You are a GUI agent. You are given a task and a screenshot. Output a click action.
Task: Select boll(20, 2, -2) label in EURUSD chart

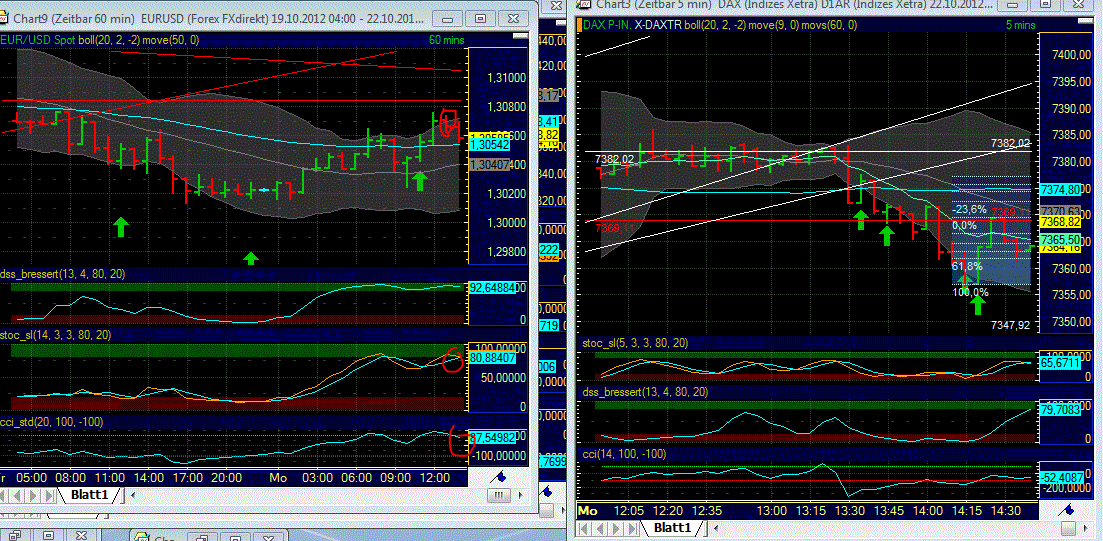[109, 40]
